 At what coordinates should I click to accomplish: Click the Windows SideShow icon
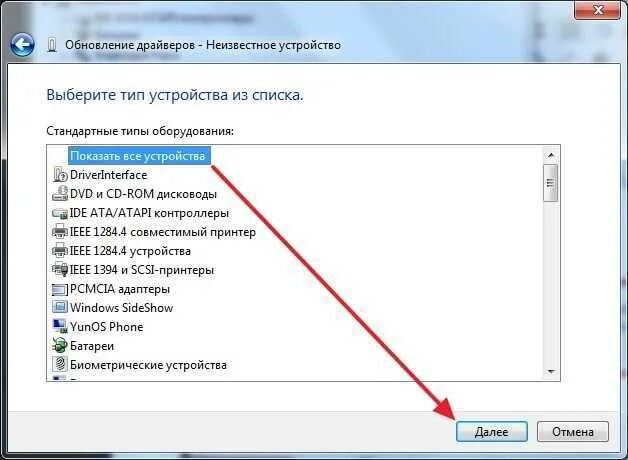coord(60,307)
